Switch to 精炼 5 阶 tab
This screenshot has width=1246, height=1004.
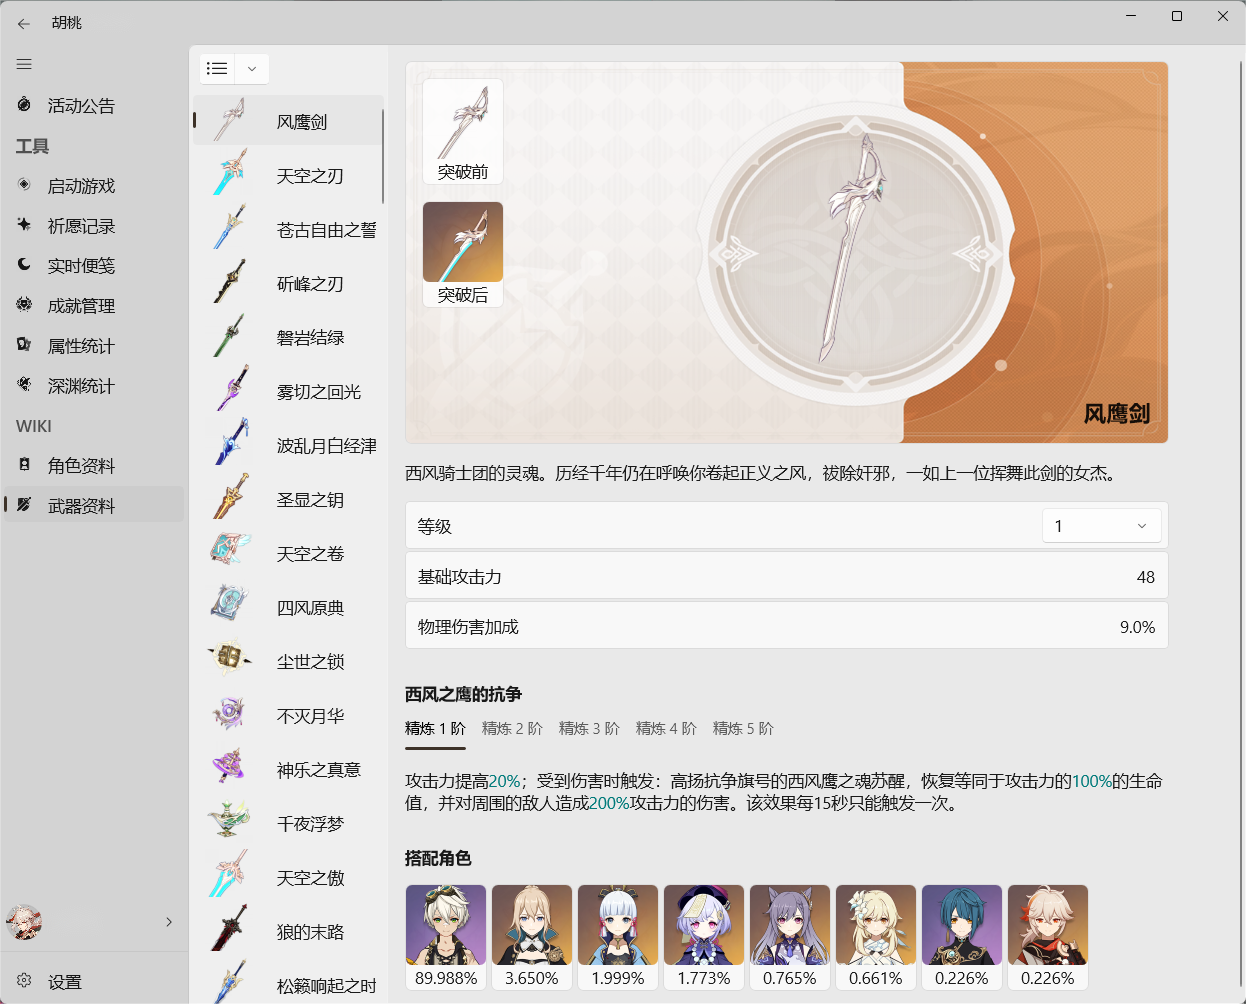tap(743, 729)
